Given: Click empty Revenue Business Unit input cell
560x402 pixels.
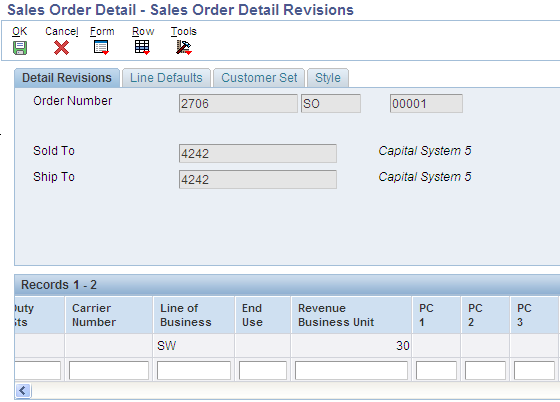Looking at the screenshot, I should coord(351,370).
